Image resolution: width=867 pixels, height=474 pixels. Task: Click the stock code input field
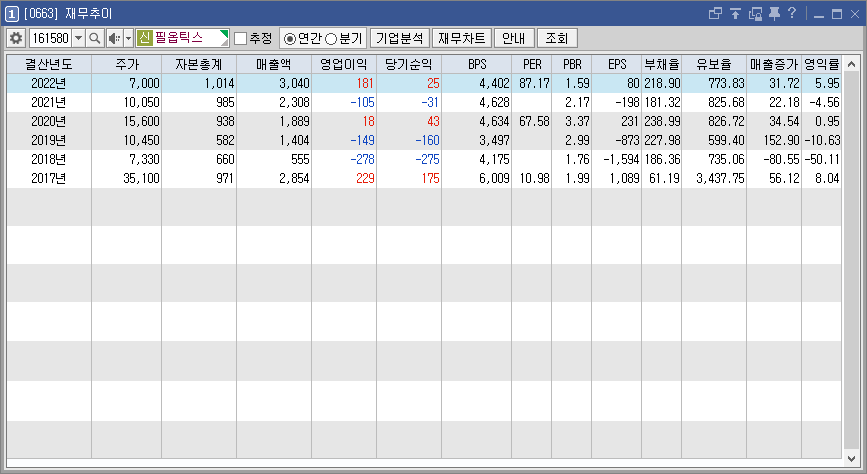50,38
